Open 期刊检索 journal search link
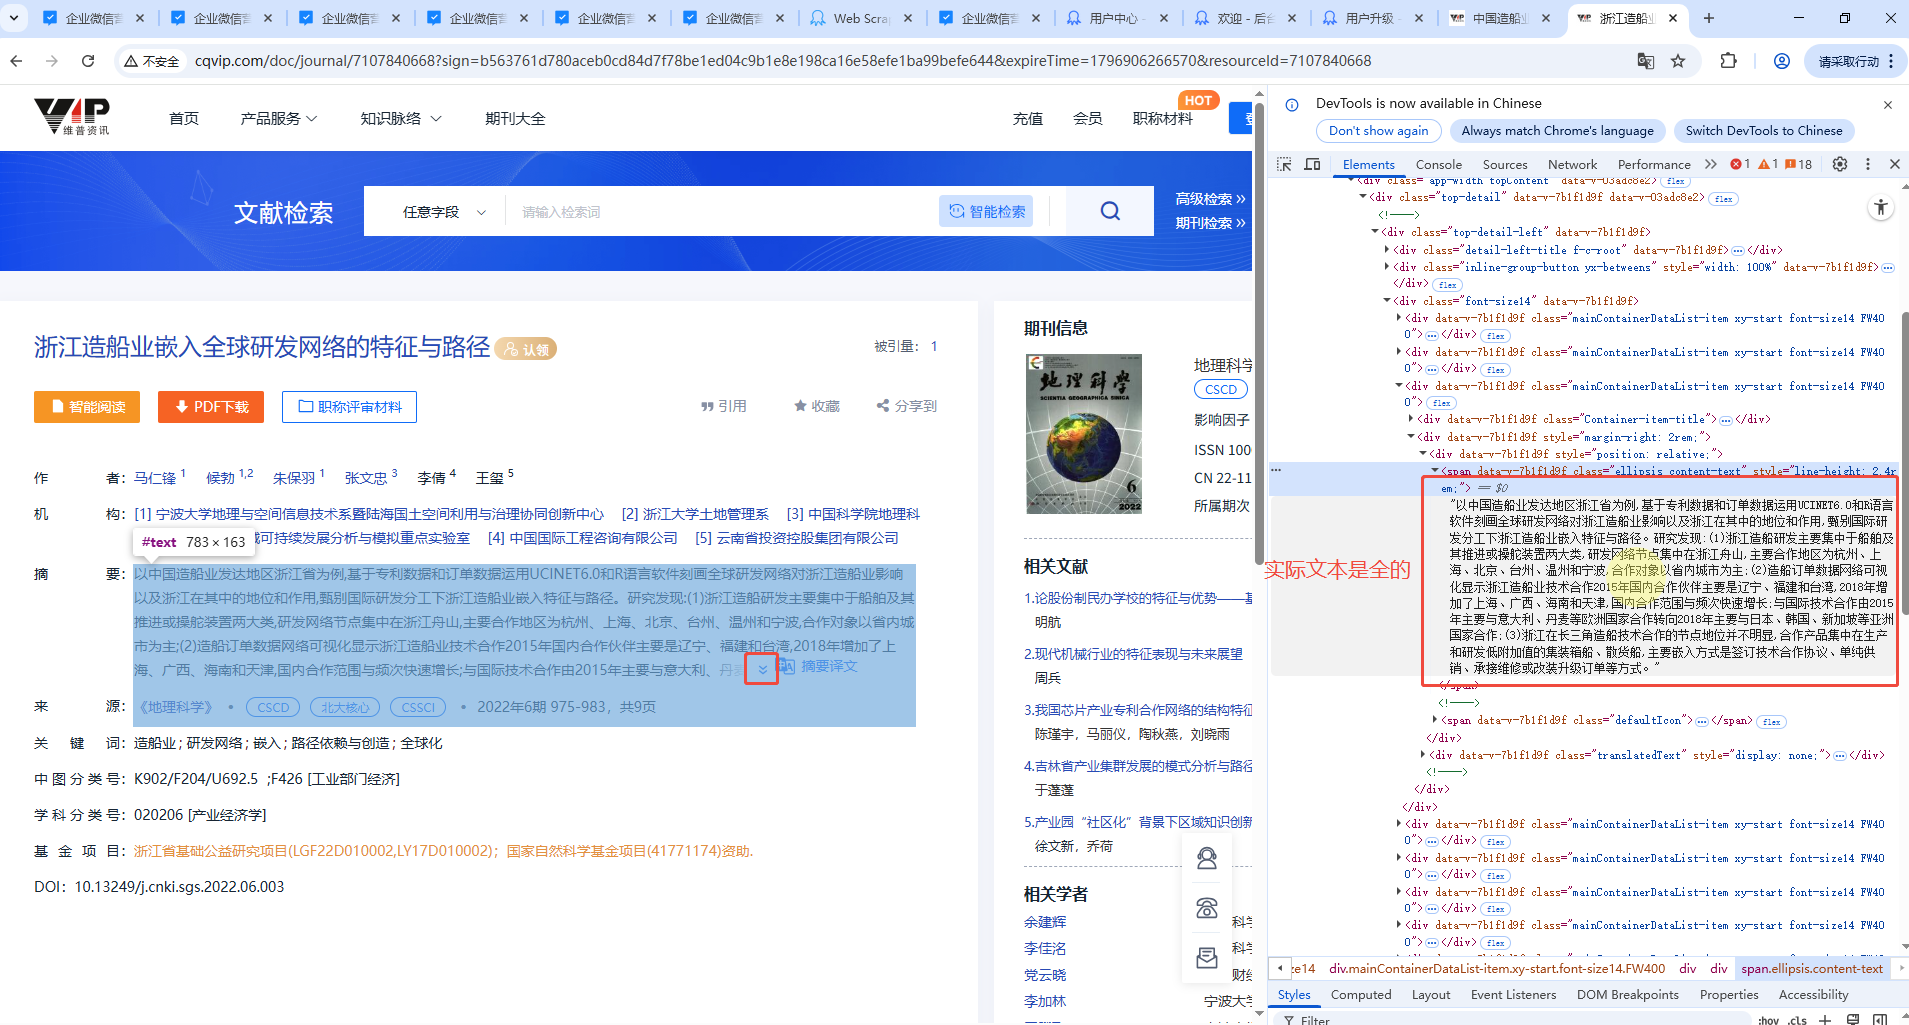Screen dimensions: 1909x1025 tap(1210, 223)
